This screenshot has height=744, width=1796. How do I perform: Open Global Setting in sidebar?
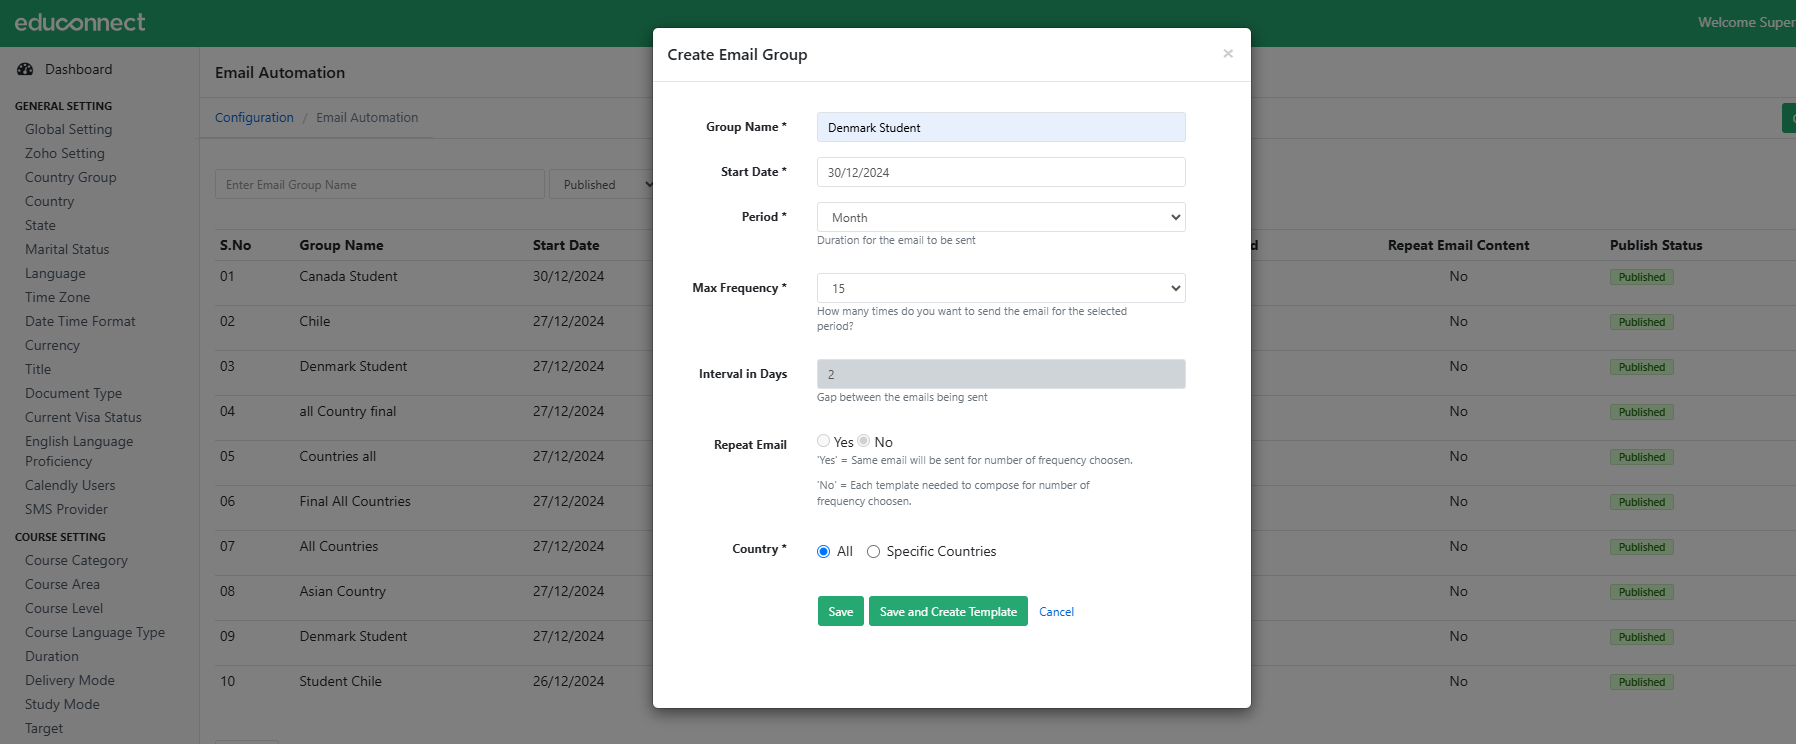click(68, 129)
